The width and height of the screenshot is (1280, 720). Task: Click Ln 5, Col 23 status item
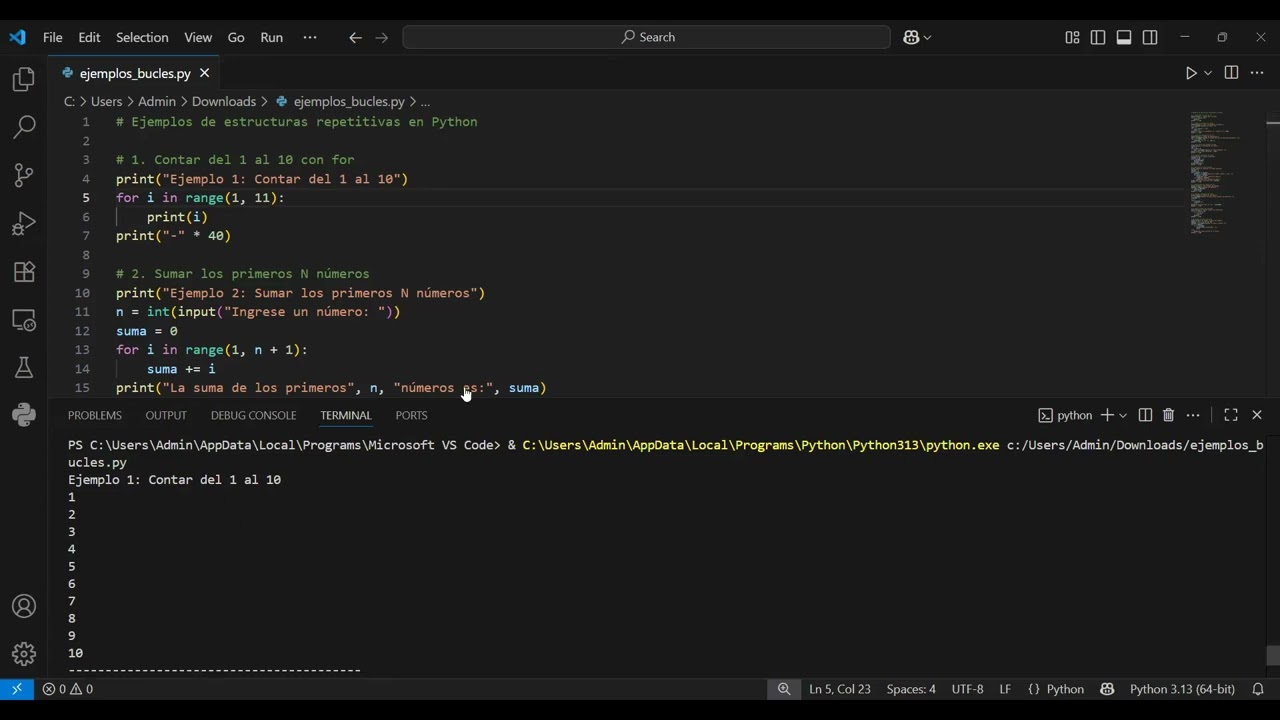[x=840, y=689]
